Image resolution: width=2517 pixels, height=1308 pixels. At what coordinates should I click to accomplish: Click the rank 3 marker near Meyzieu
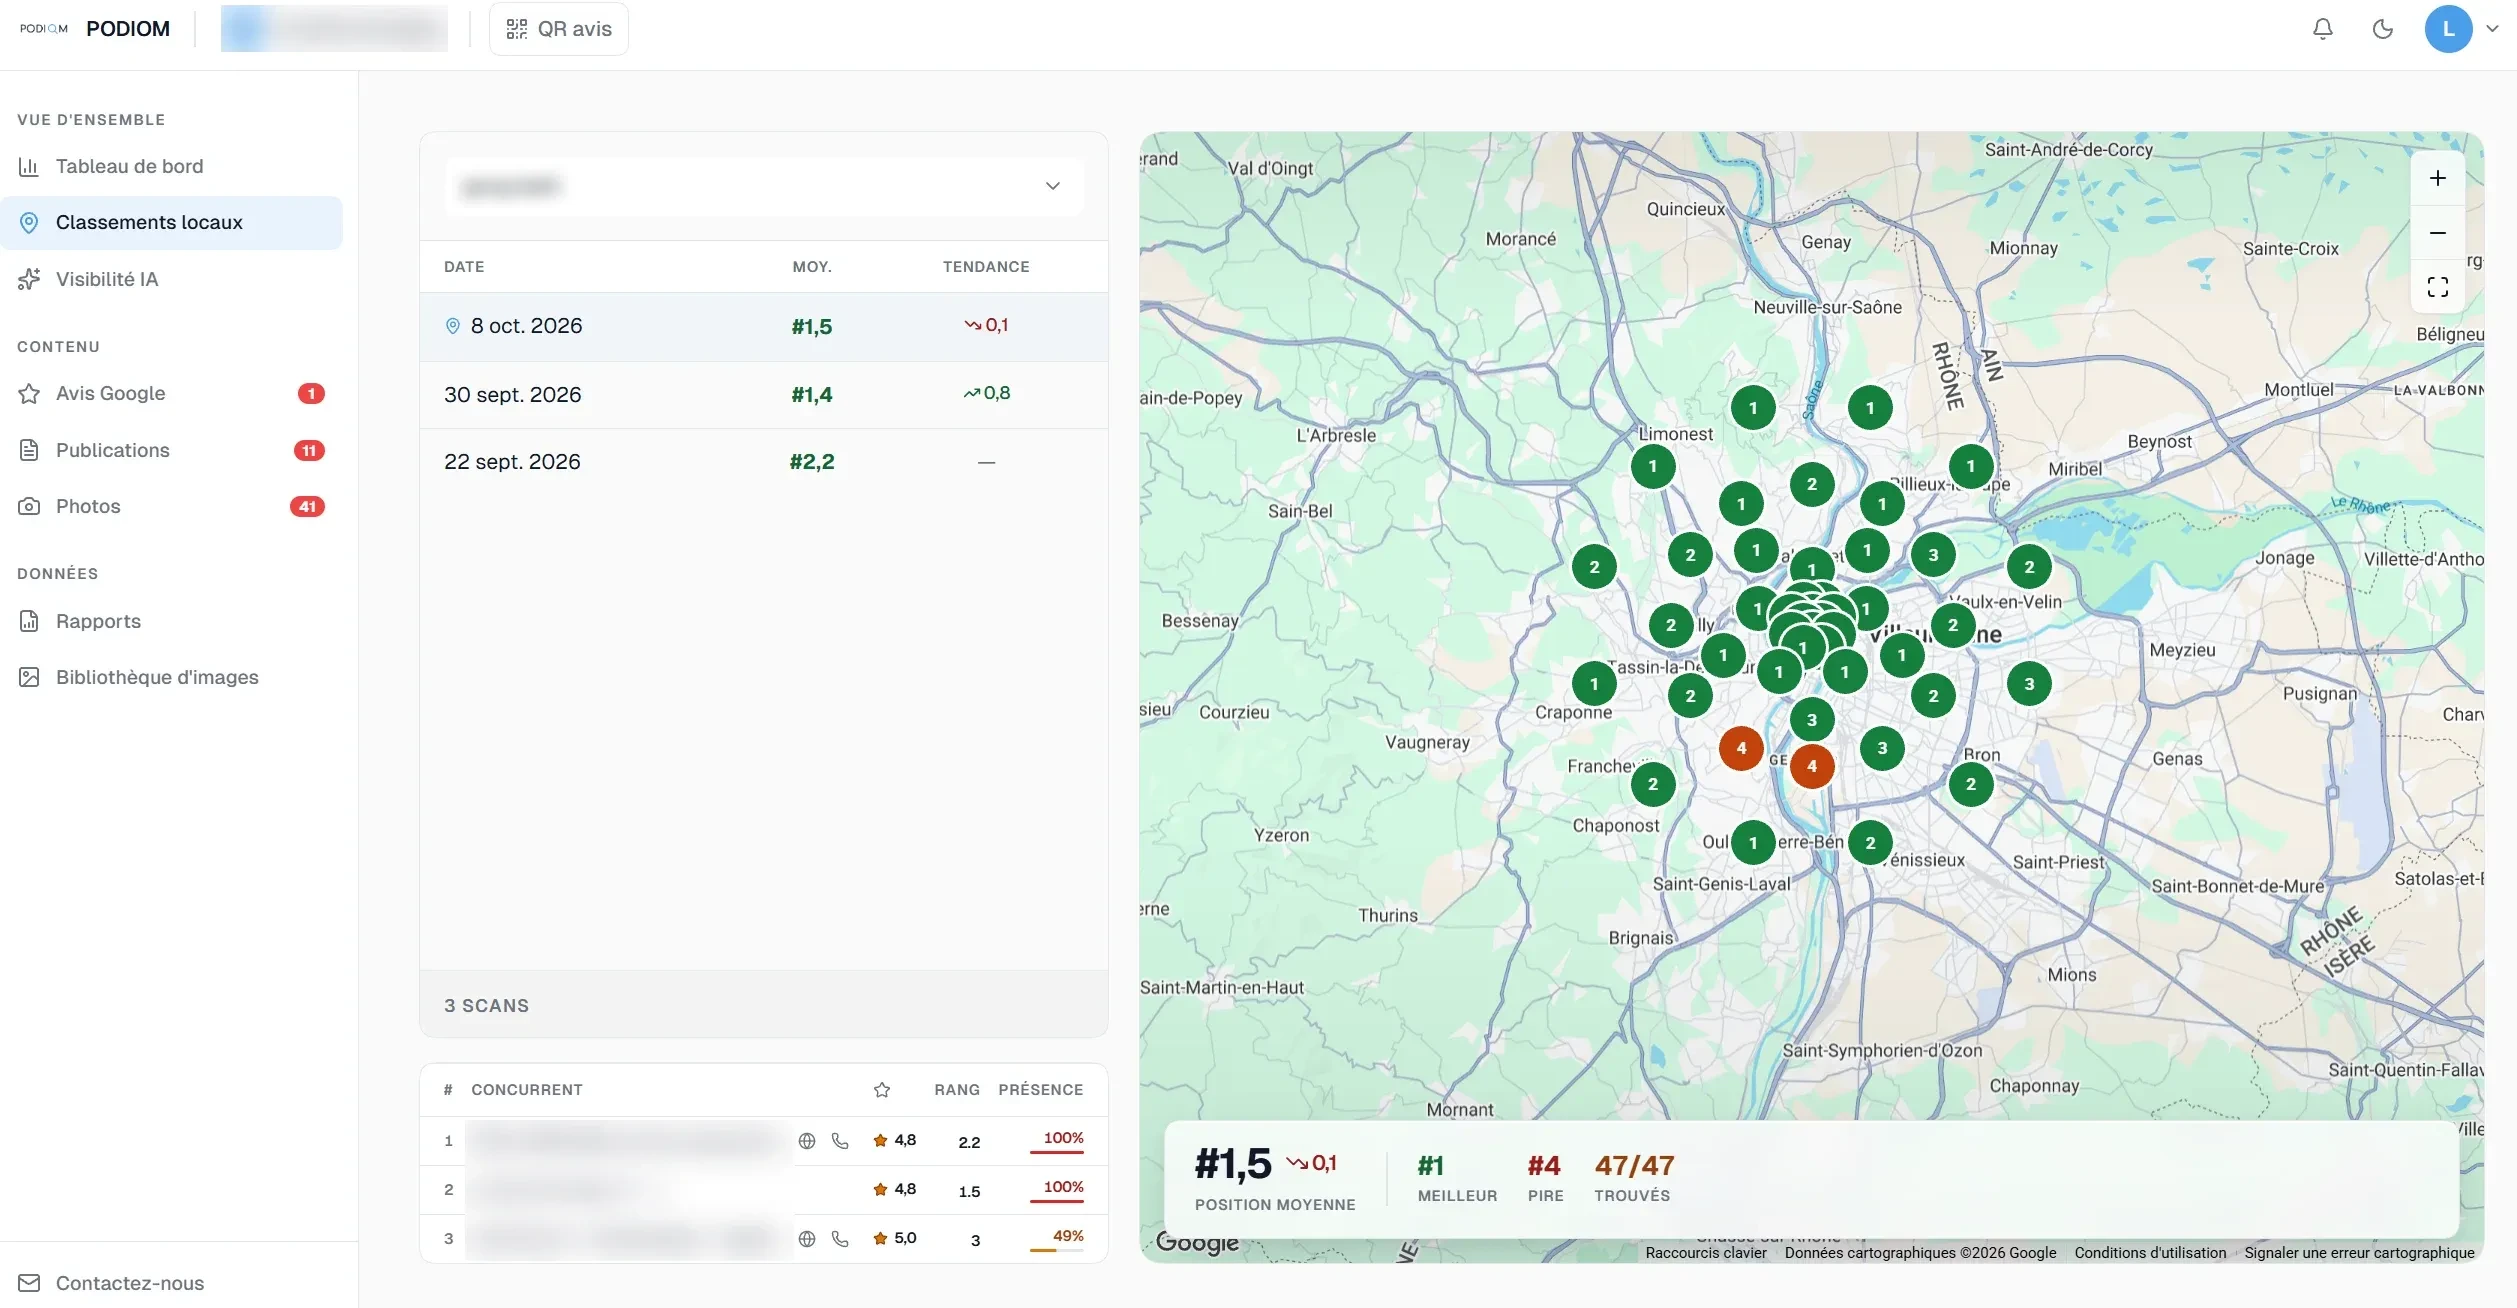point(2028,684)
